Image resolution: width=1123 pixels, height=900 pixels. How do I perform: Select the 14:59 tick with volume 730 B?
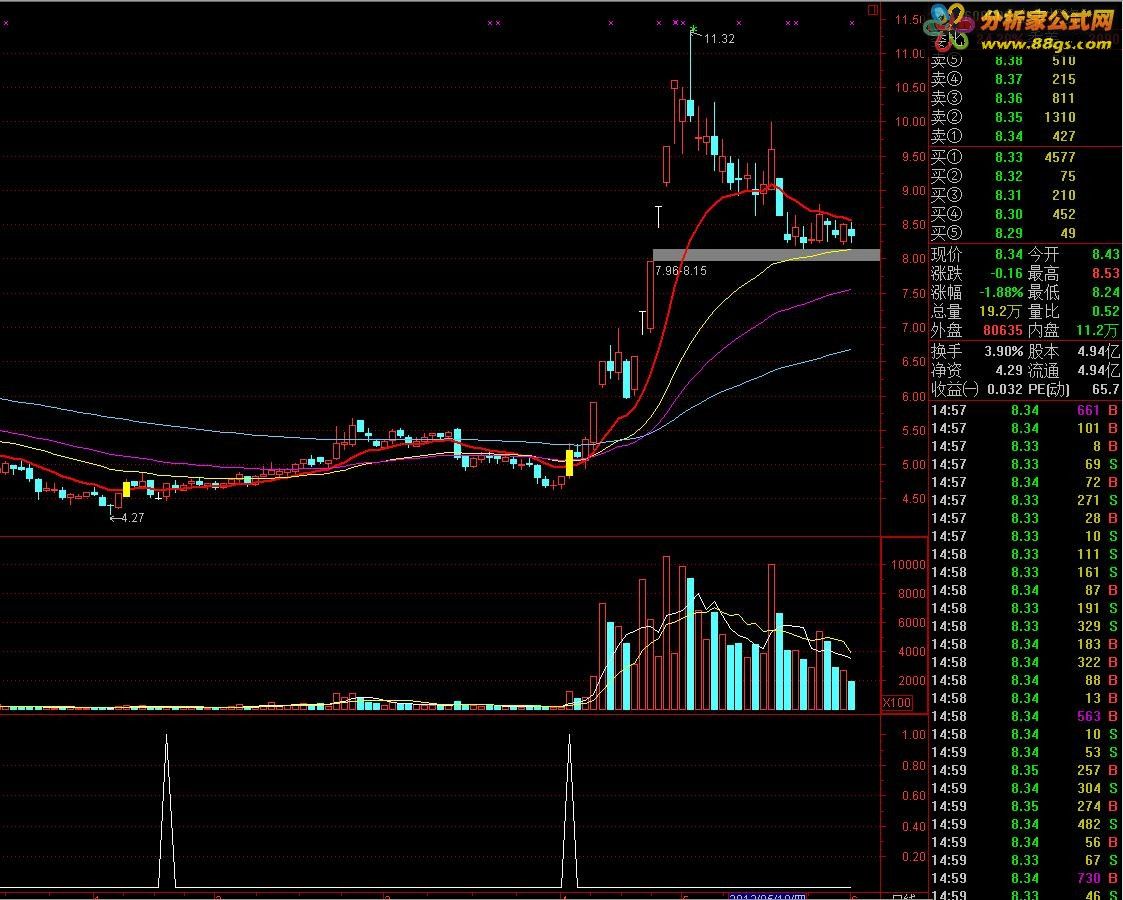(1025, 878)
